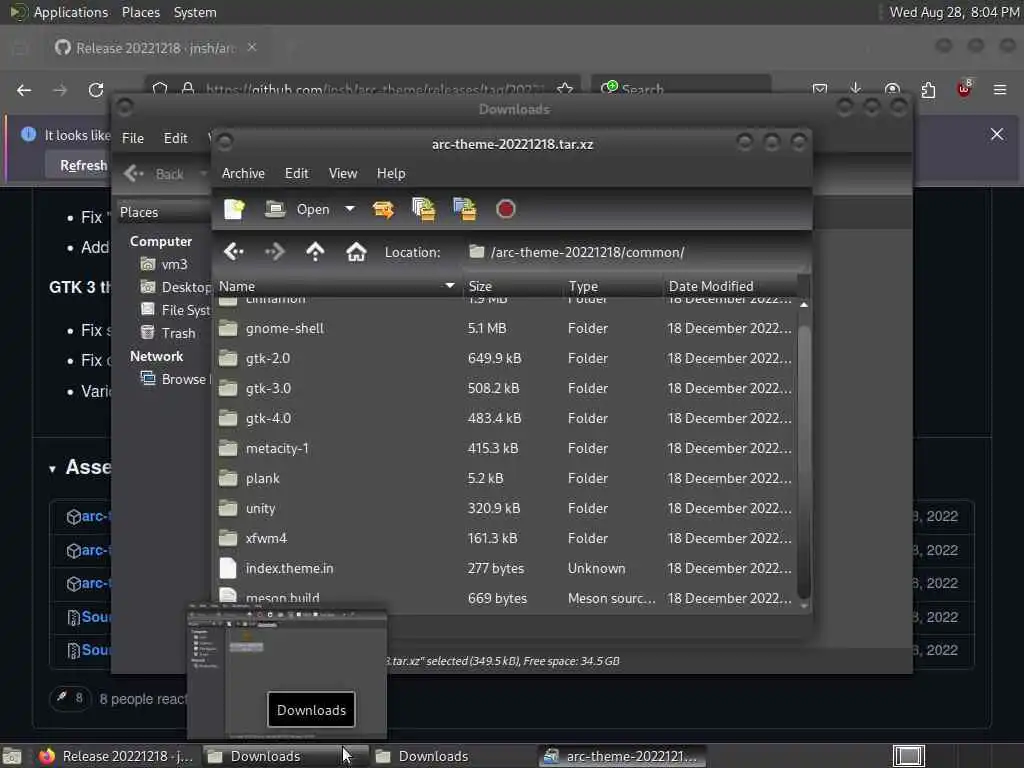Click Firefox extensions puzzle icon

pyautogui.click(x=928, y=89)
